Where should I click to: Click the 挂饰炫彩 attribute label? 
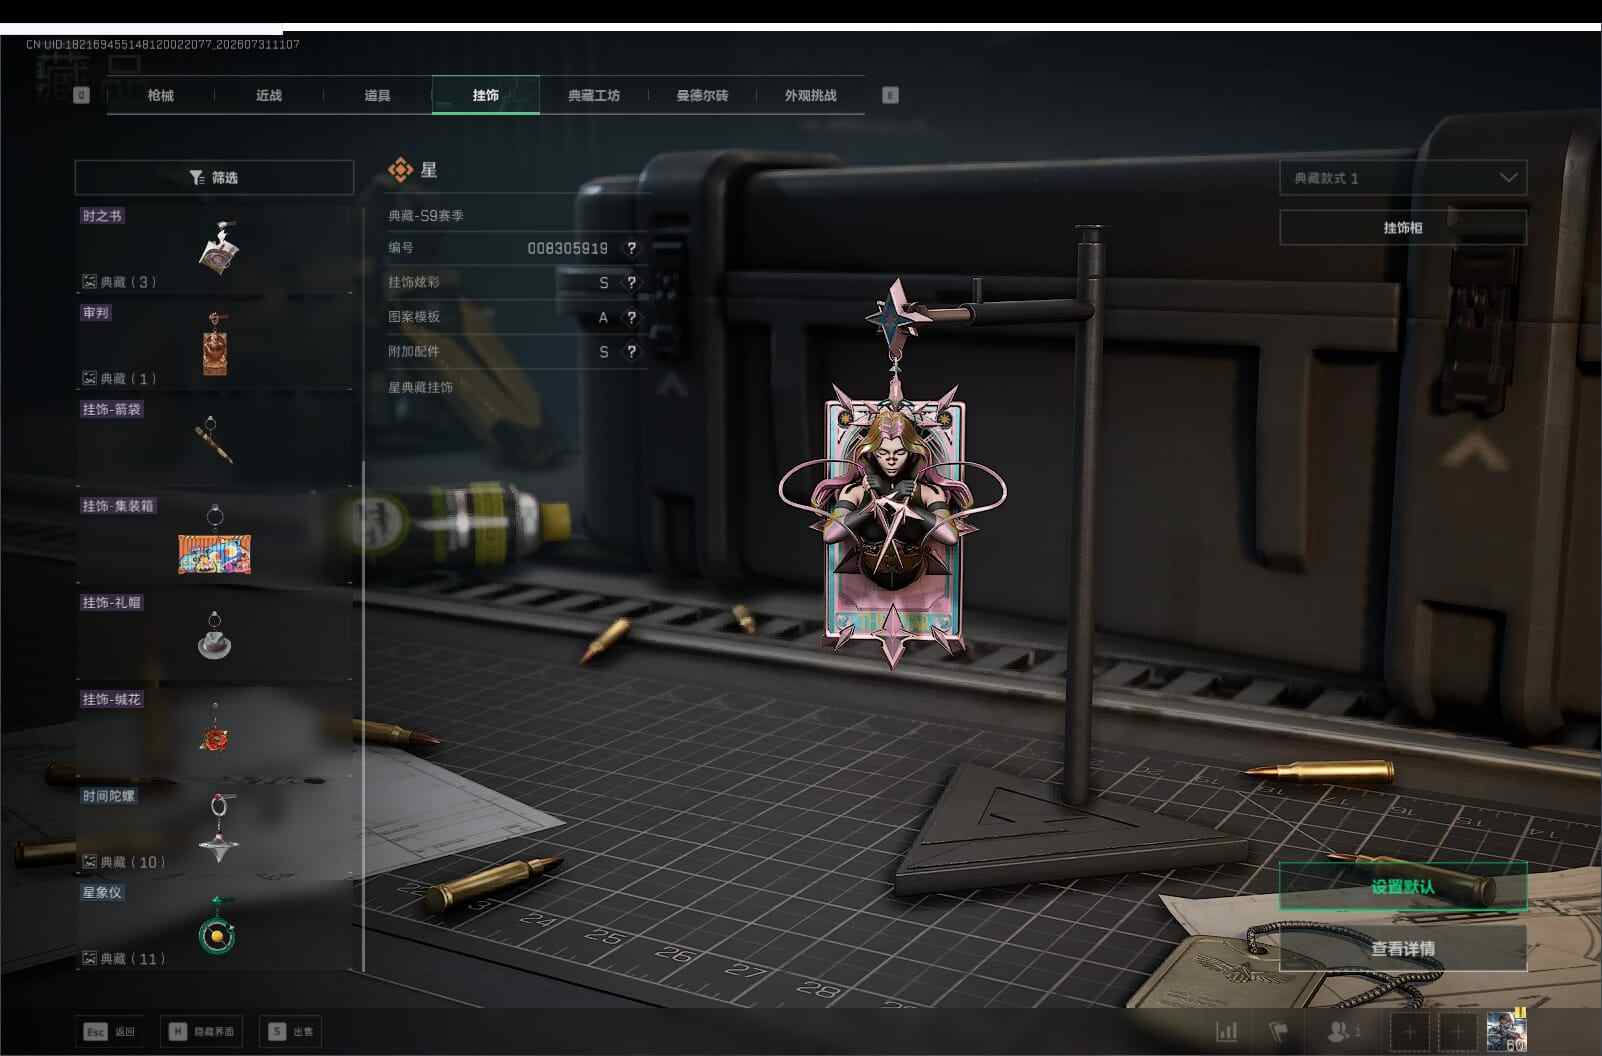[414, 282]
